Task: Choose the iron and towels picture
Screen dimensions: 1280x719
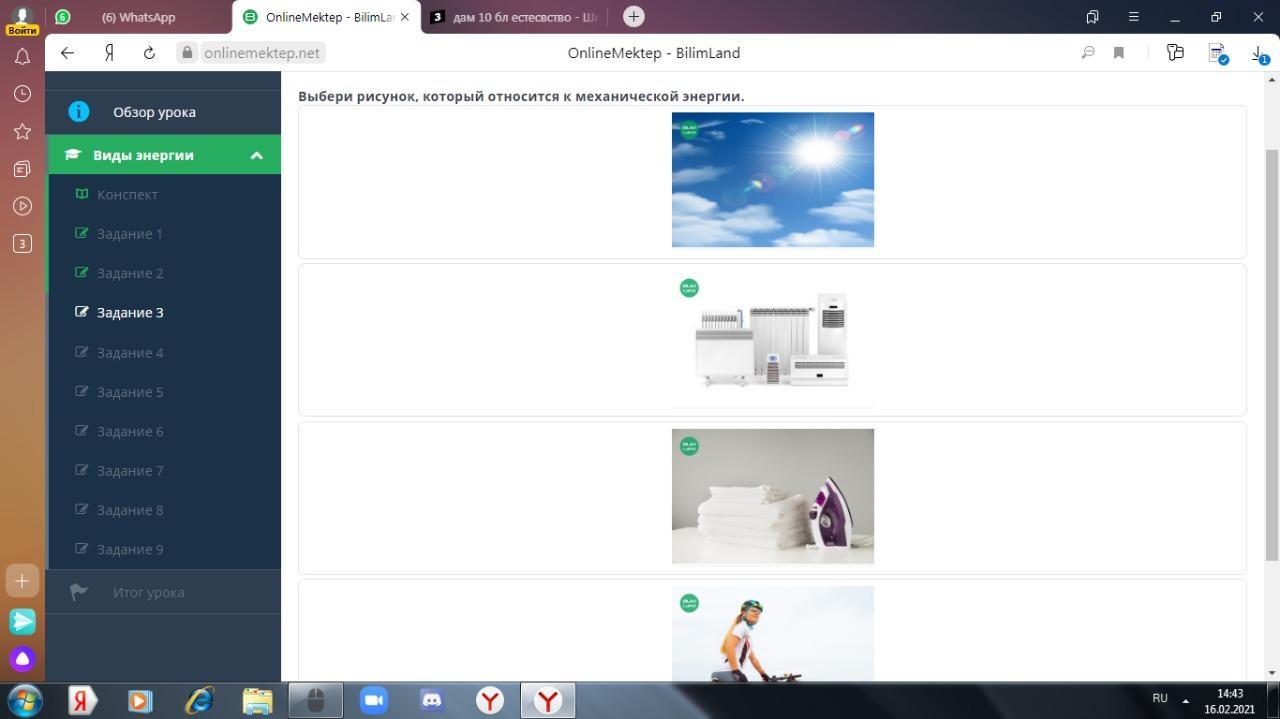Action: tap(773, 496)
